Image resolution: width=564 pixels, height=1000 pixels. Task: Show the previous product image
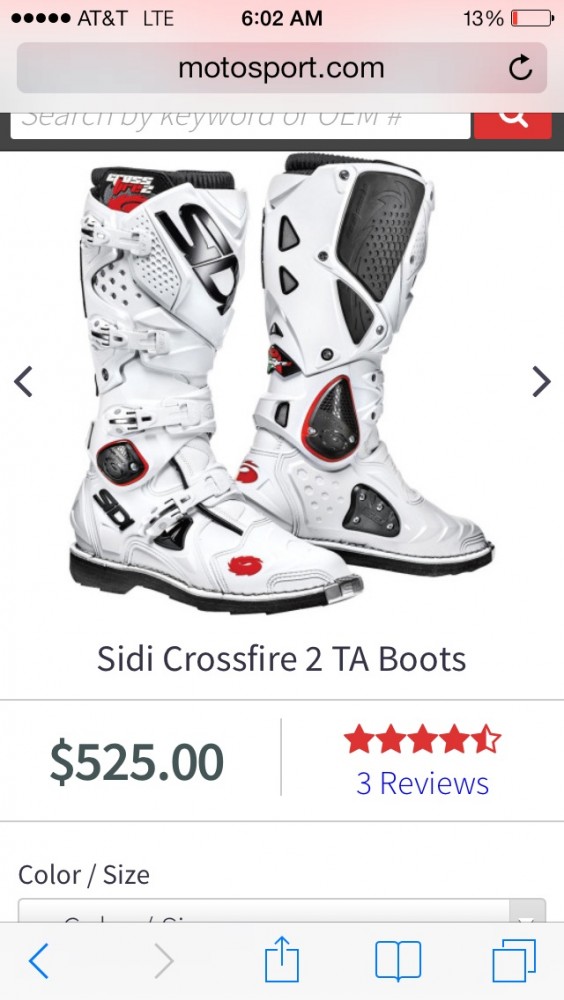pos(23,381)
